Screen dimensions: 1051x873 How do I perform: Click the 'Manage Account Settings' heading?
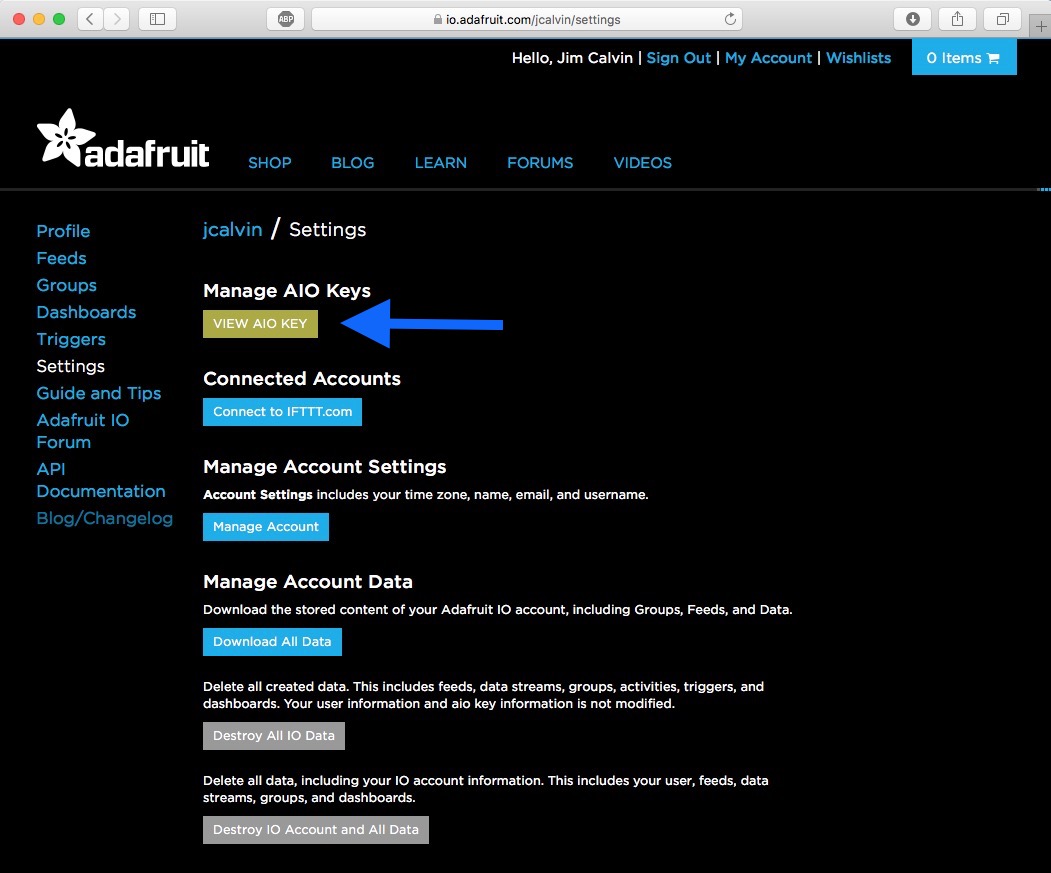pos(324,467)
